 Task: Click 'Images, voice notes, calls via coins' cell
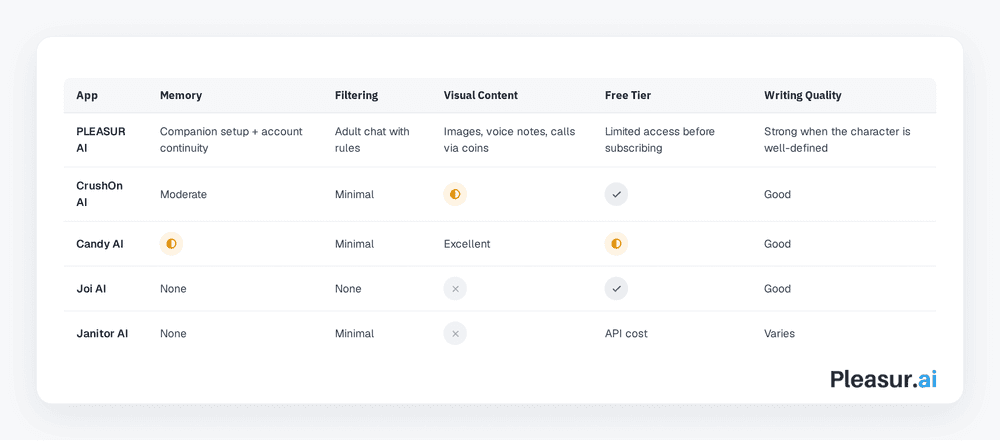[510, 140]
